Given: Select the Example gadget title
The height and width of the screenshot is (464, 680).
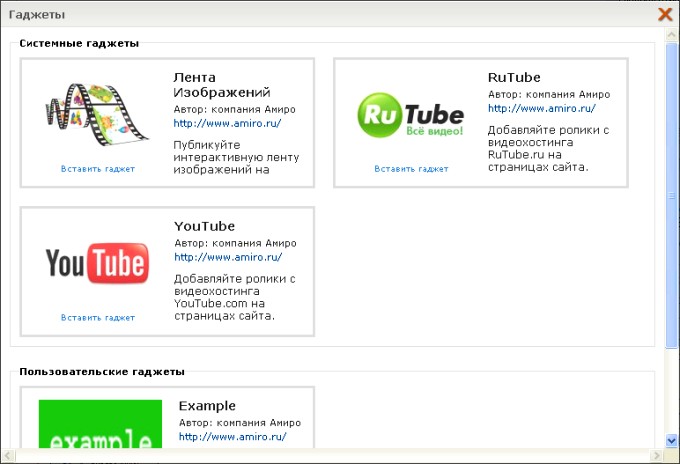Looking at the screenshot, I should click(207, 406).
